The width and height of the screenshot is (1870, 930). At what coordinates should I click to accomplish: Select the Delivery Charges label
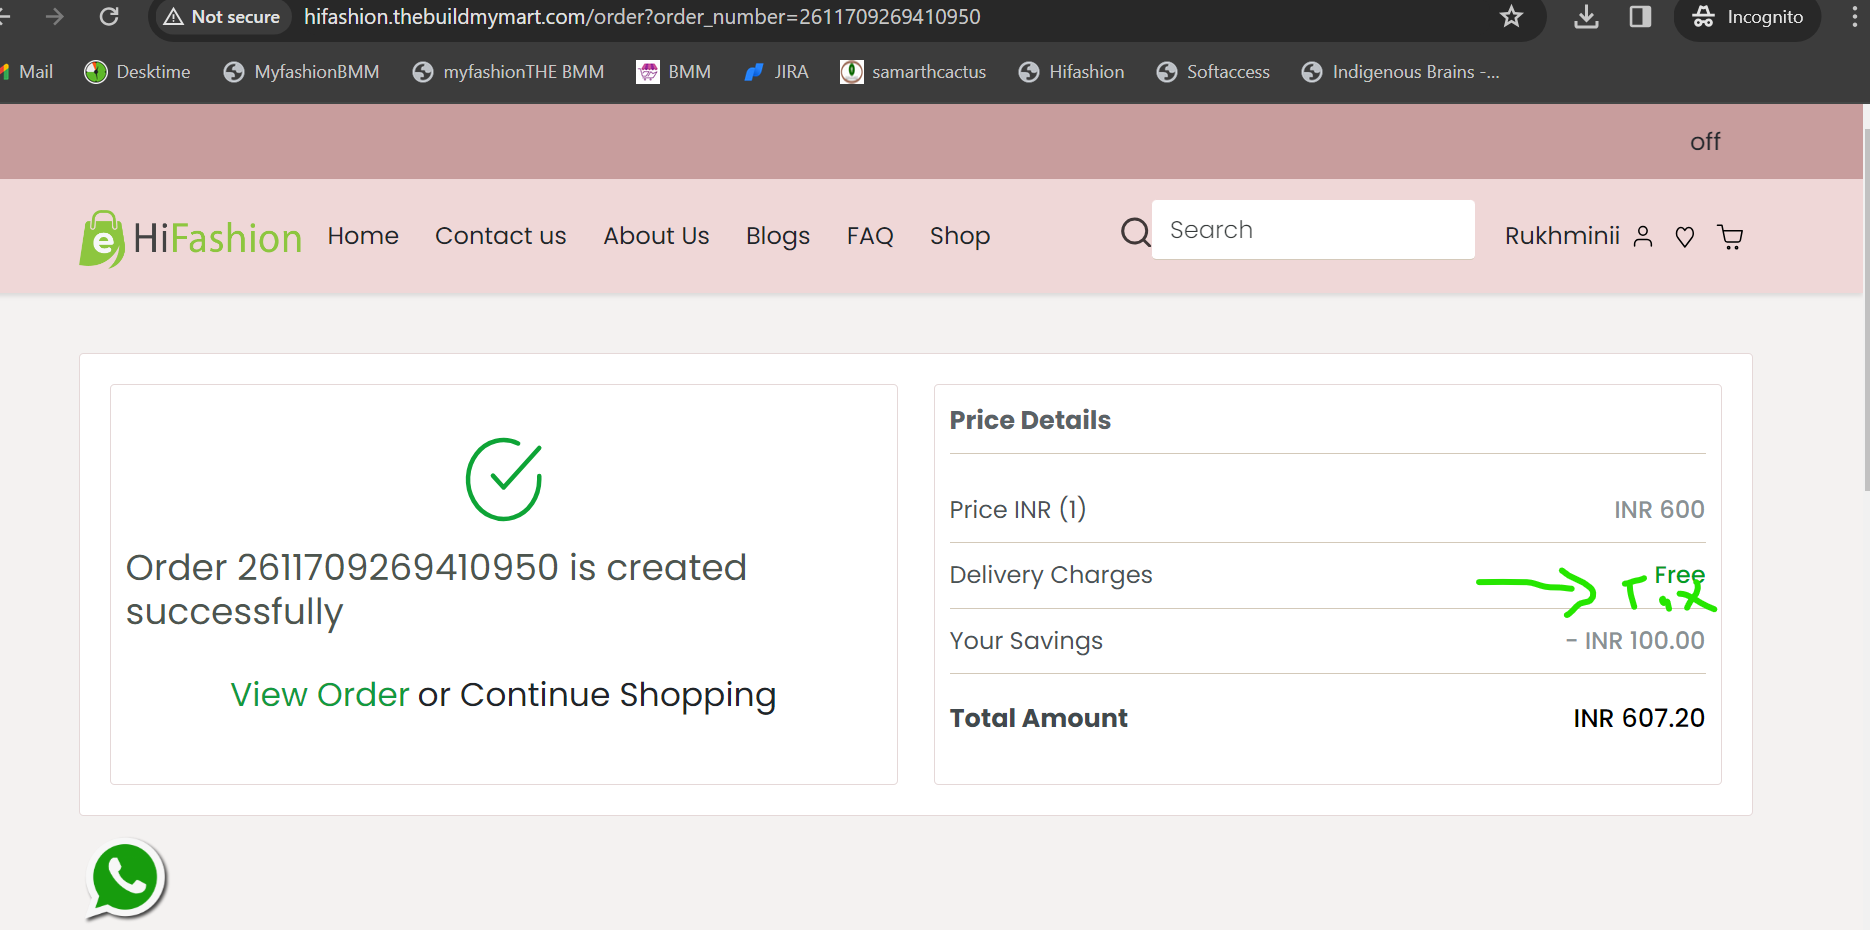[x=1051, y=575]
